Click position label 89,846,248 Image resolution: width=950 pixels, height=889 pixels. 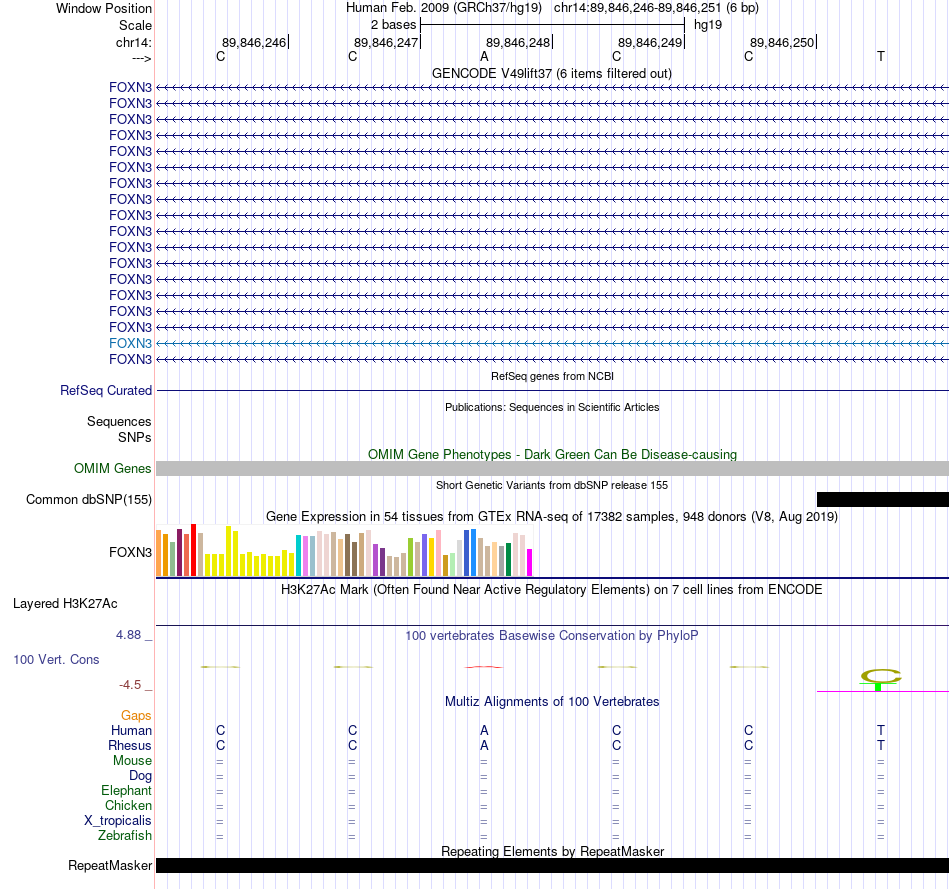coord(518,42)
